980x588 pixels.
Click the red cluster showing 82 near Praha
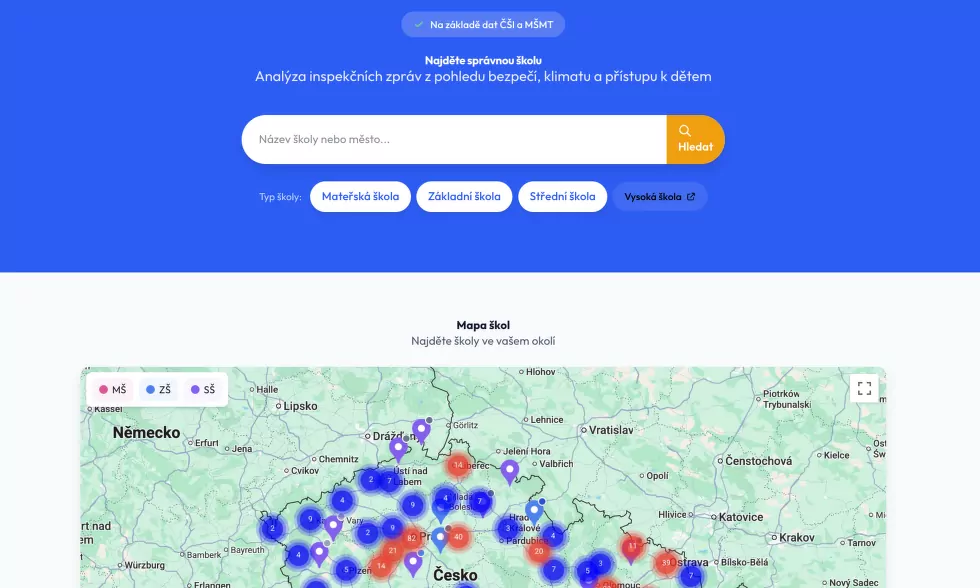[412, 537]
